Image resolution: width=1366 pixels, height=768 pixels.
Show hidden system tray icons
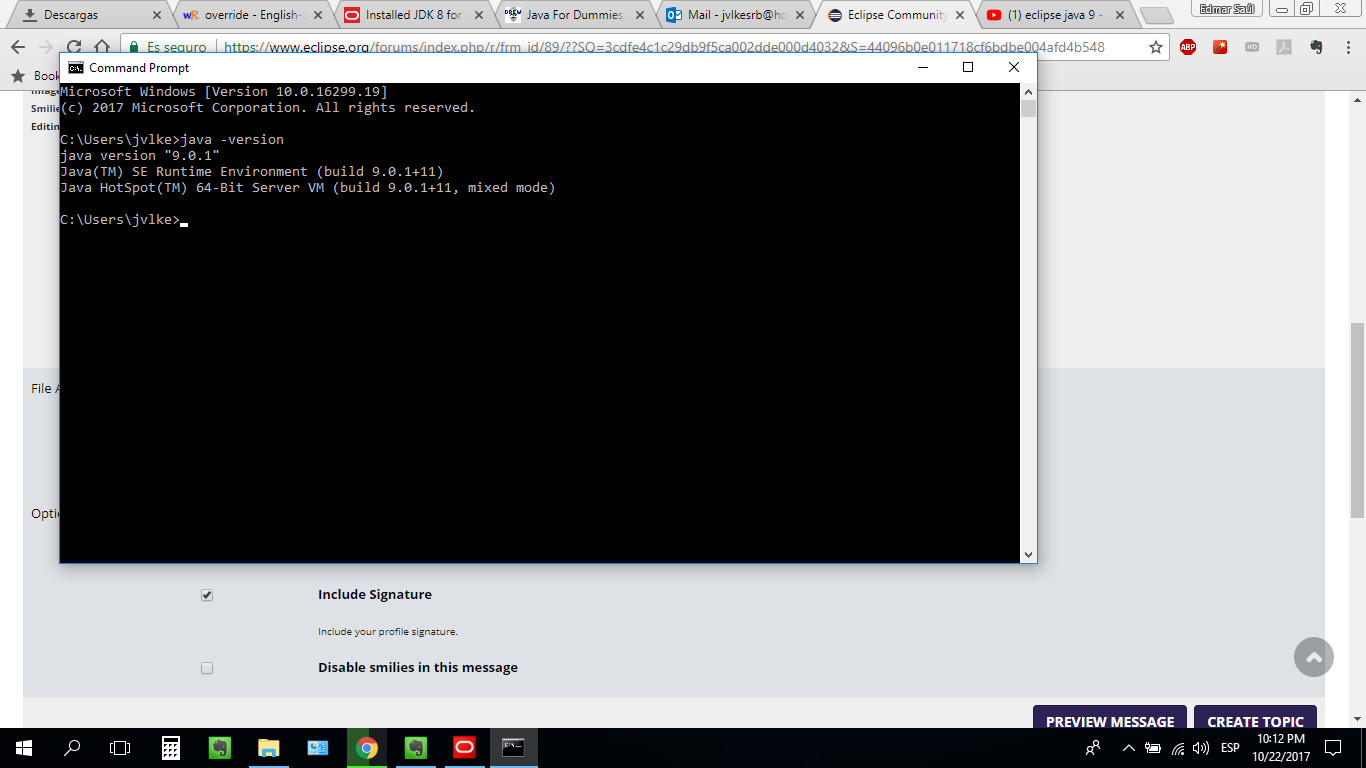(1129, 748)
